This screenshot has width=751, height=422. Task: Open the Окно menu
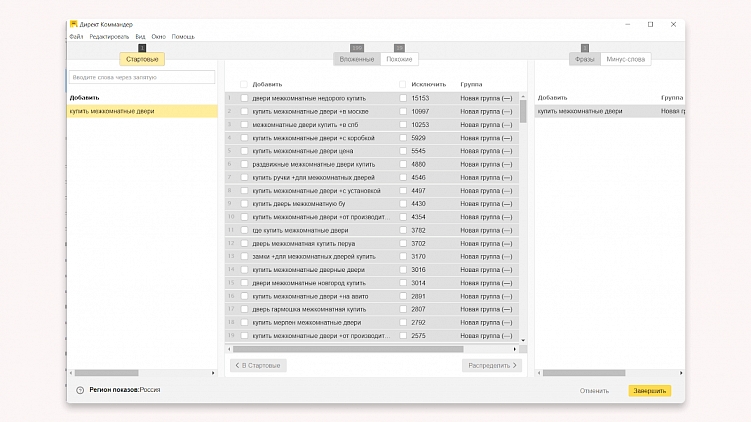click(159, 37)
